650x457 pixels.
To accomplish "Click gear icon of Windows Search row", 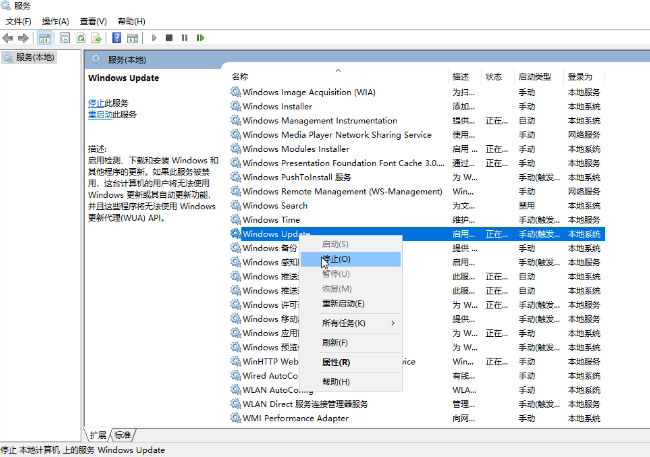I will coord(235,205).
